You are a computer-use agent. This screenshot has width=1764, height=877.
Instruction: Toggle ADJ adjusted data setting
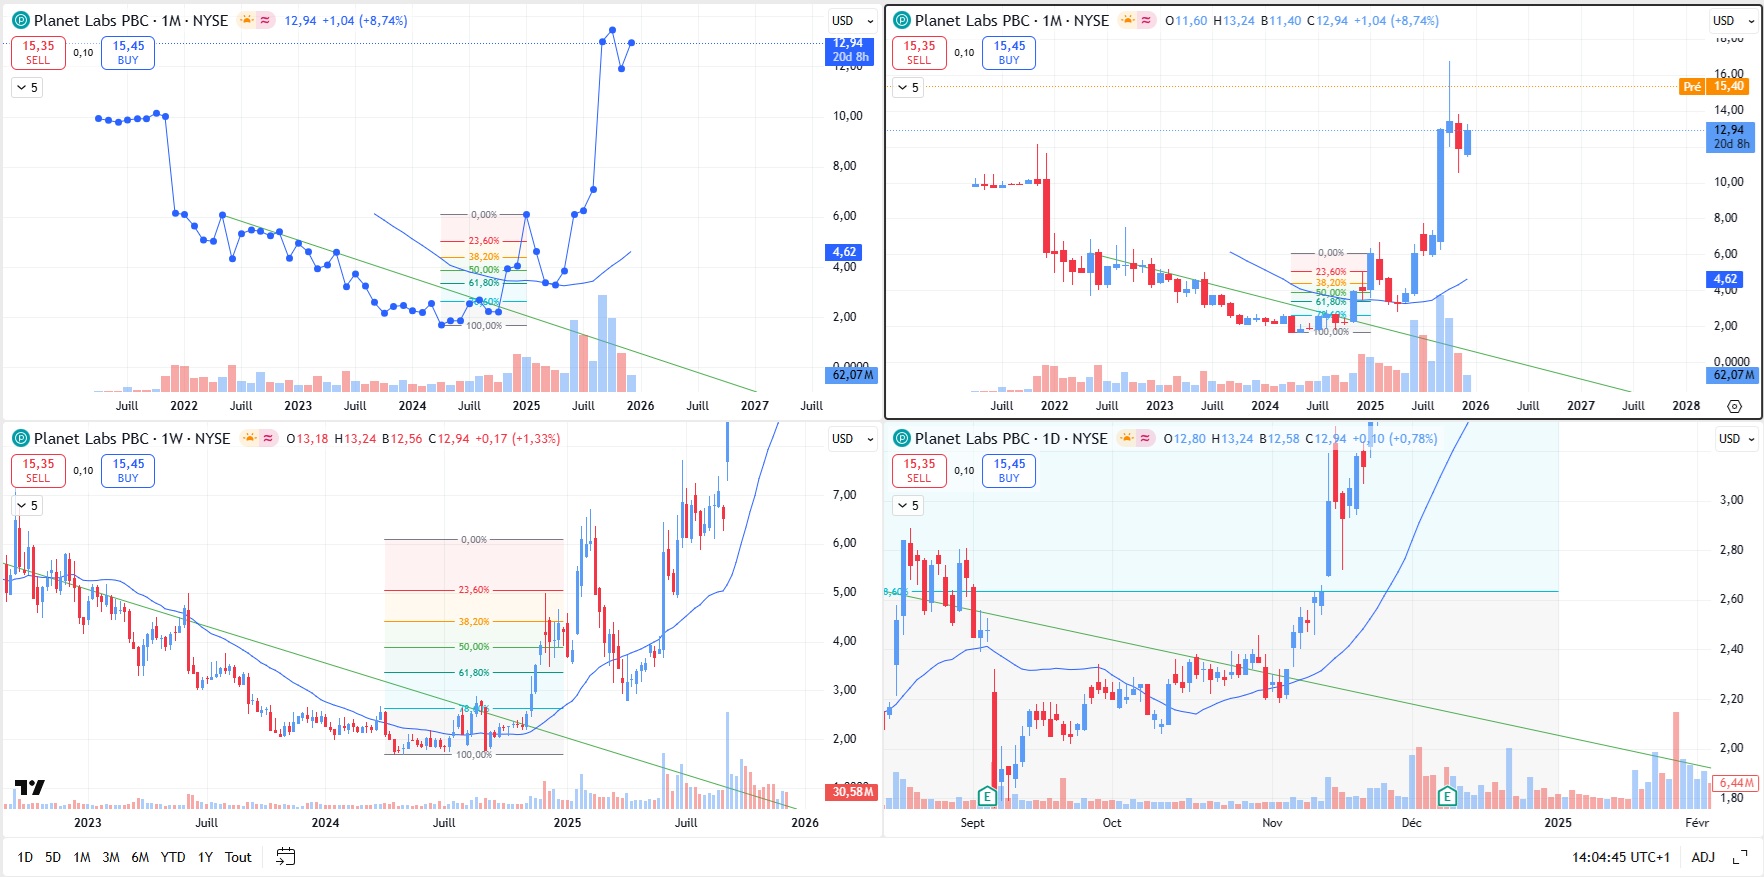1703,857
